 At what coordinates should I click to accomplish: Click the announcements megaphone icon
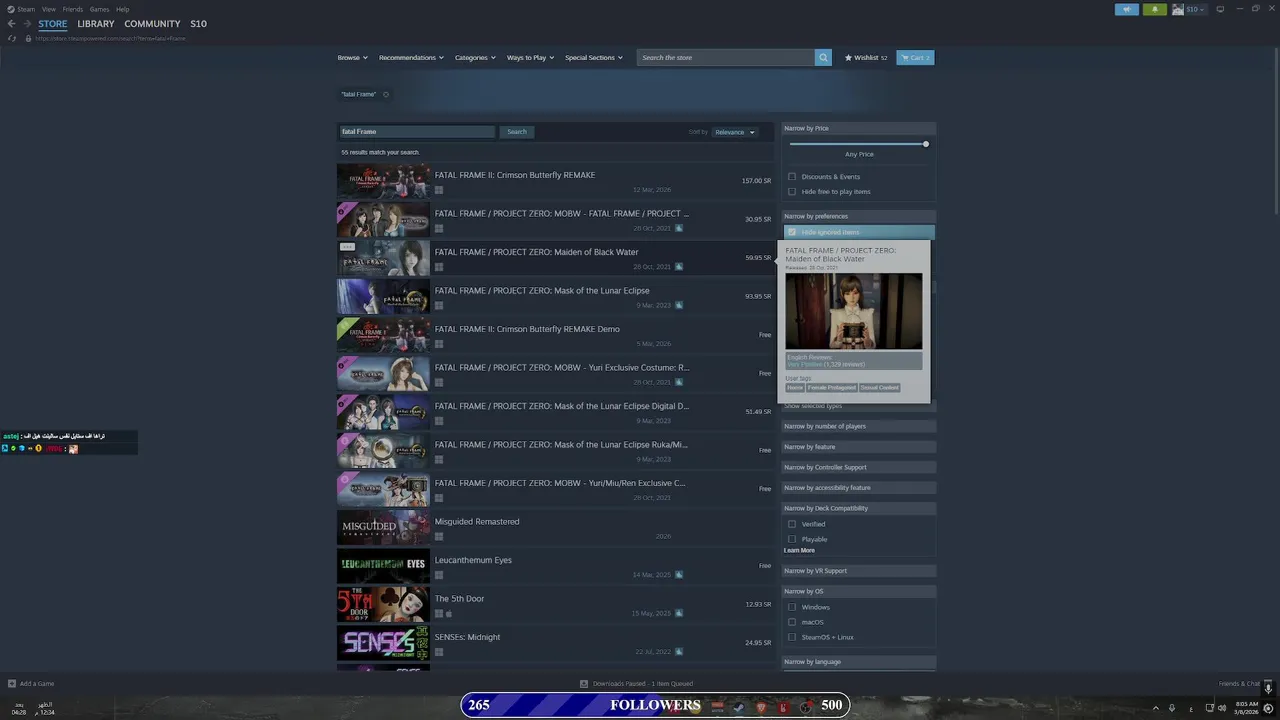coord(1127,9)
